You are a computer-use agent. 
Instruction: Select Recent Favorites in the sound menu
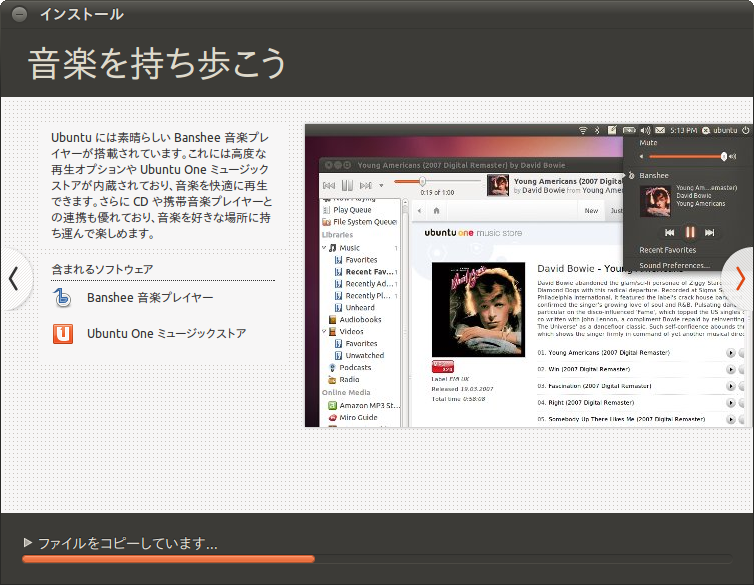pos(667,250)
